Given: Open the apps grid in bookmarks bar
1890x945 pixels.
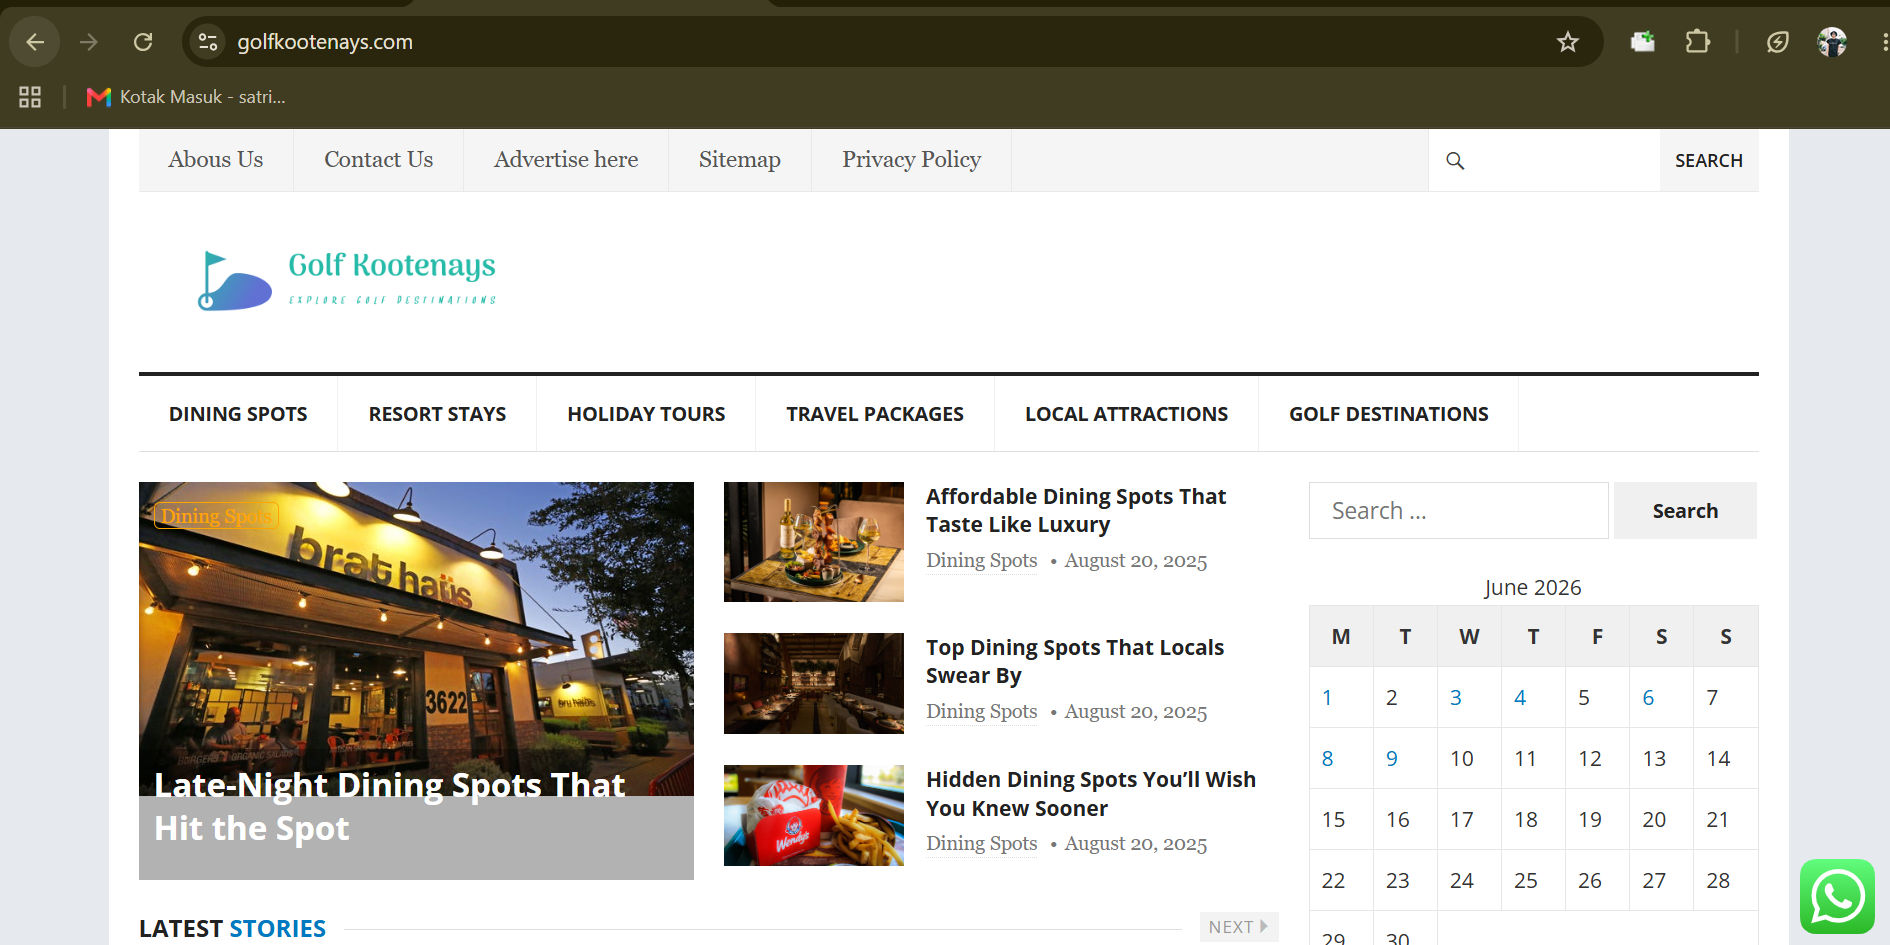Looking at the screenshot, I should [x=30, y=97].
